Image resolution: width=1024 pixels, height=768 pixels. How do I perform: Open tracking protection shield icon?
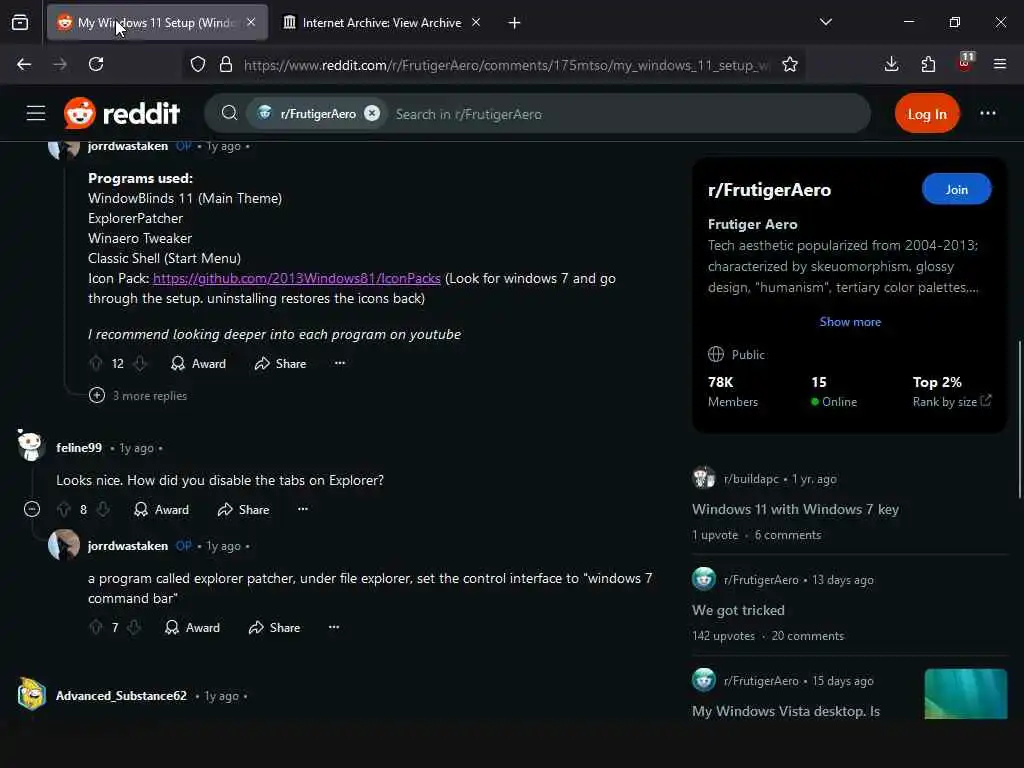pyautogui.click(x=198, y=65)
